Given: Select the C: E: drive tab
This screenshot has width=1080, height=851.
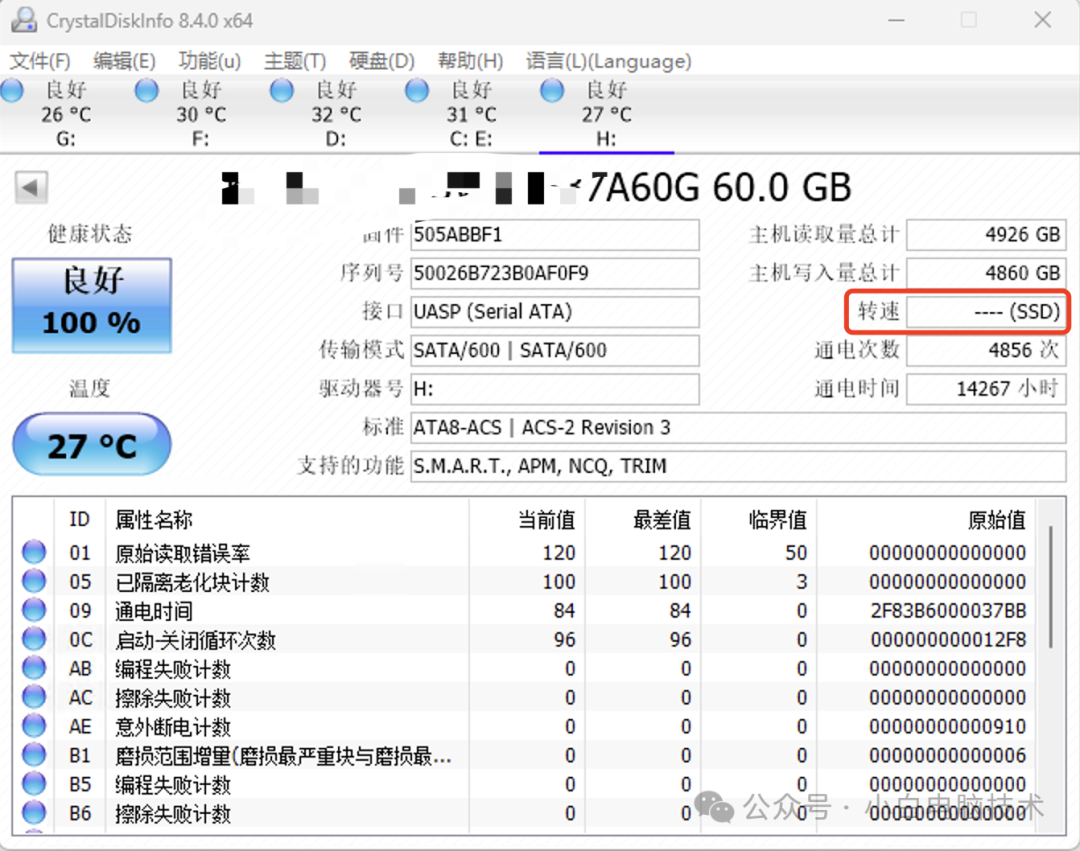Looking at the screenshot, I should point(471,114).
